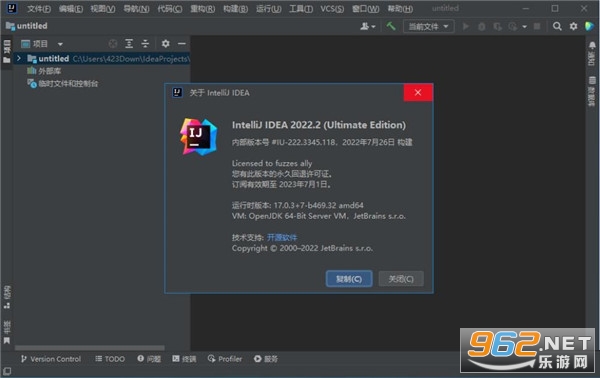This screenshot has width=600, height=378.
Task: Open the 构建(B) menu
Action: pyautogui.click(x=235, y=8)
